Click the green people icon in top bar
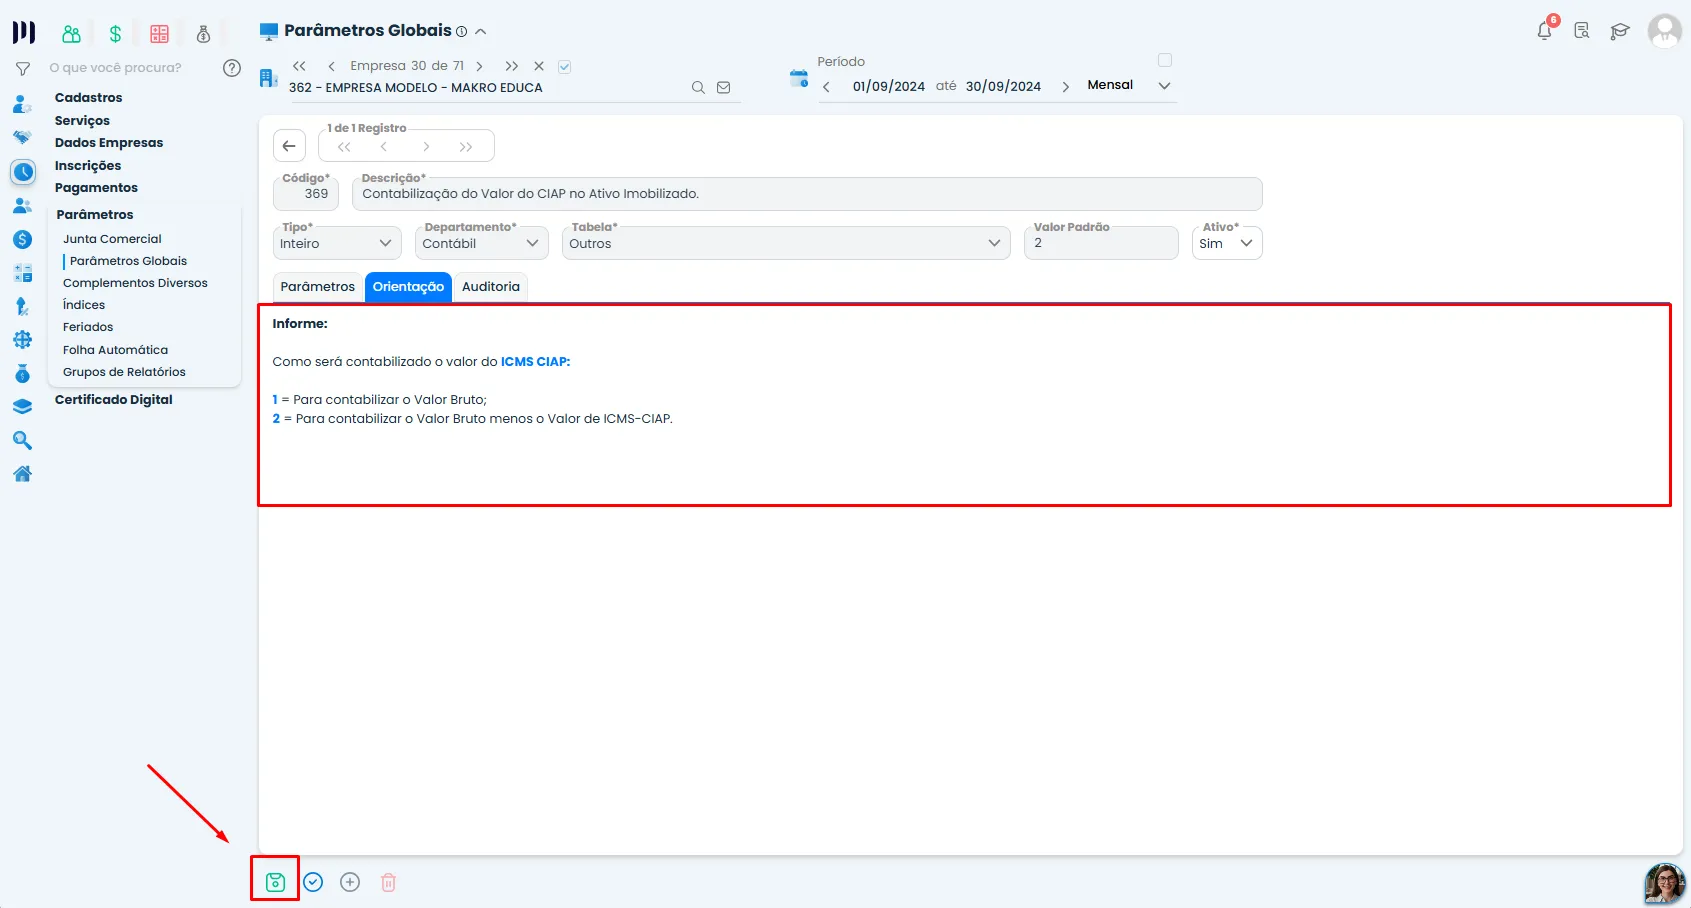Image resolution: width=1691 pixels, height=908 pixels. click(71, 34)
